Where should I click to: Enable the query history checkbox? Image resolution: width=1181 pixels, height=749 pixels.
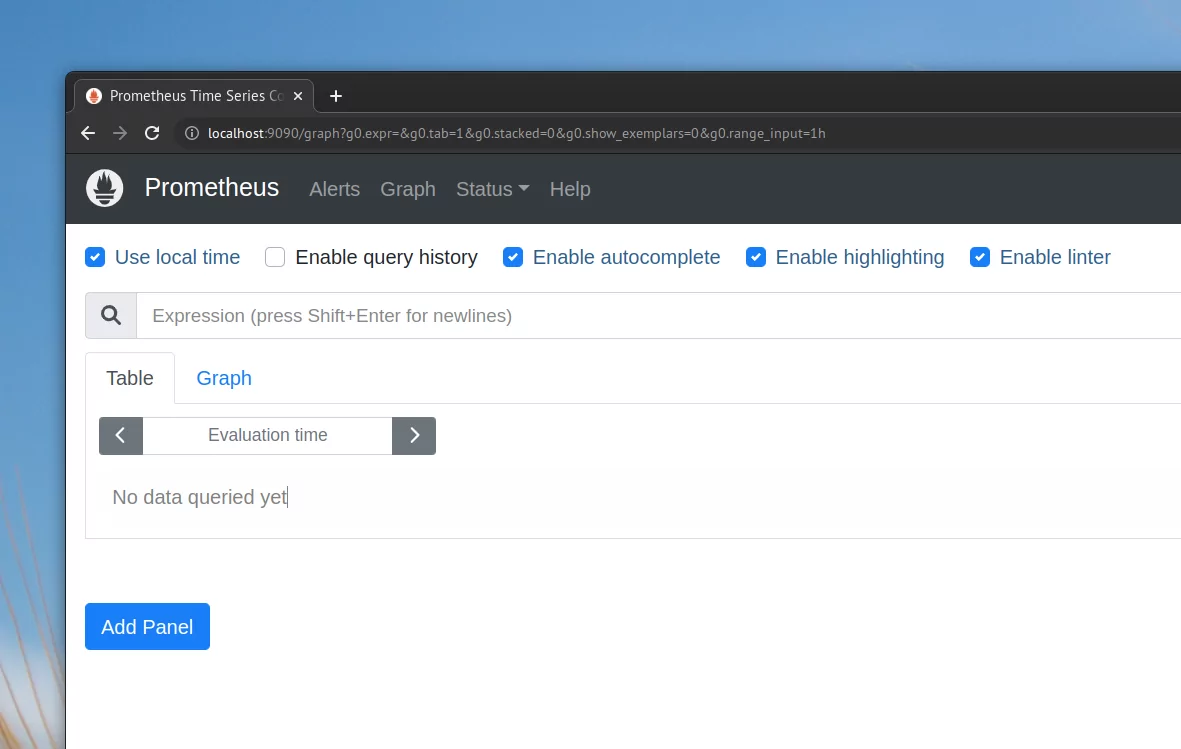coord(275,257)
